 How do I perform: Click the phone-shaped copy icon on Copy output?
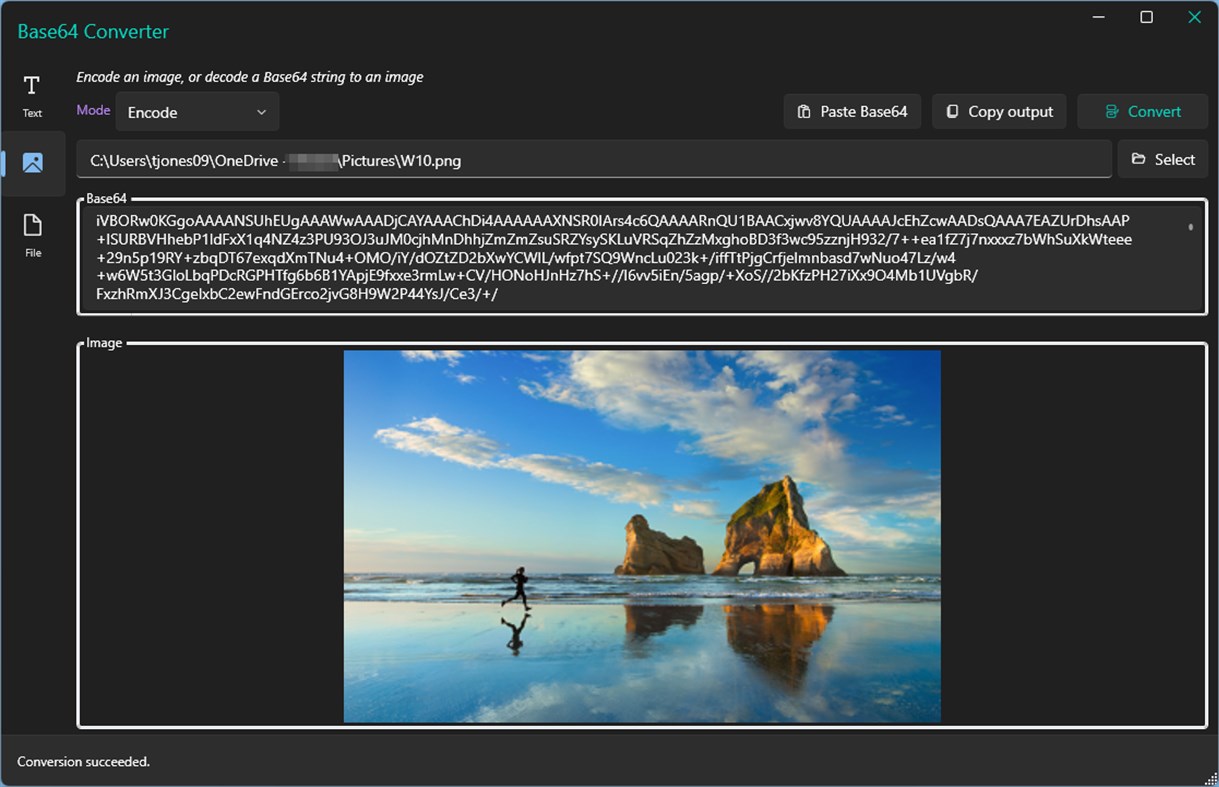click(952, 111)
